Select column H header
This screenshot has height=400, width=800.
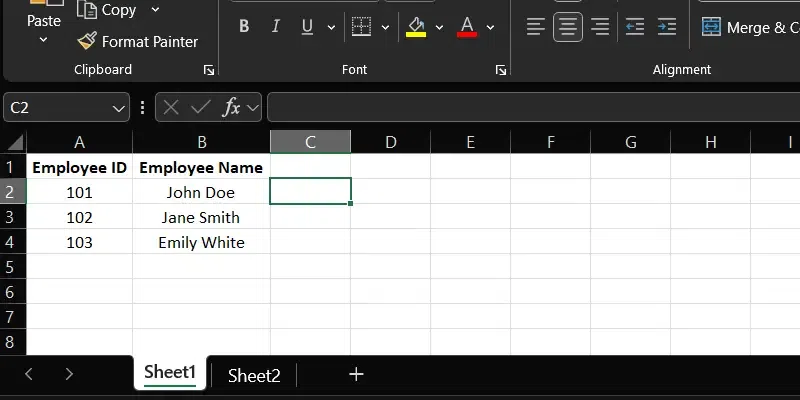pyautogui.click(x=711, y=142)
